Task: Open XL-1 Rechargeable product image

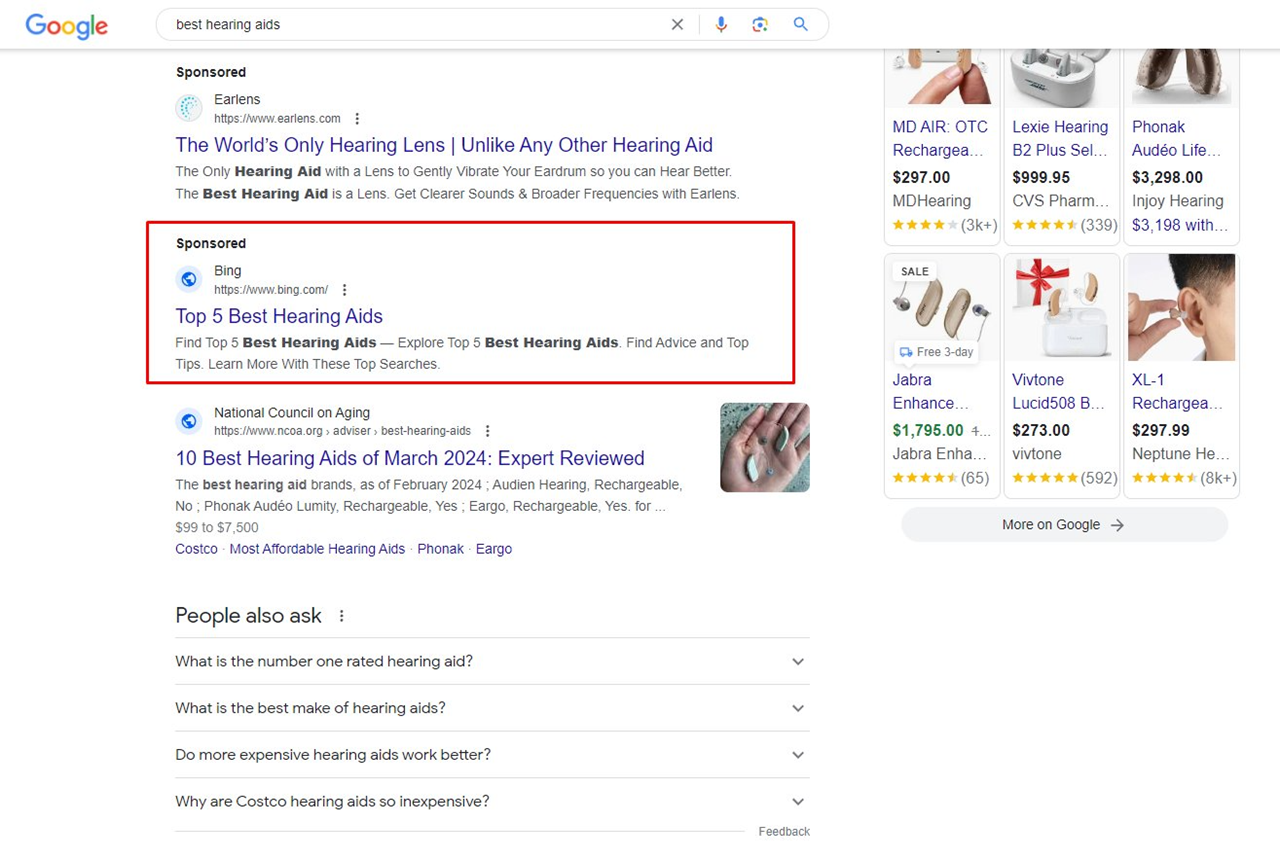Action: [x=1182, y=307]
